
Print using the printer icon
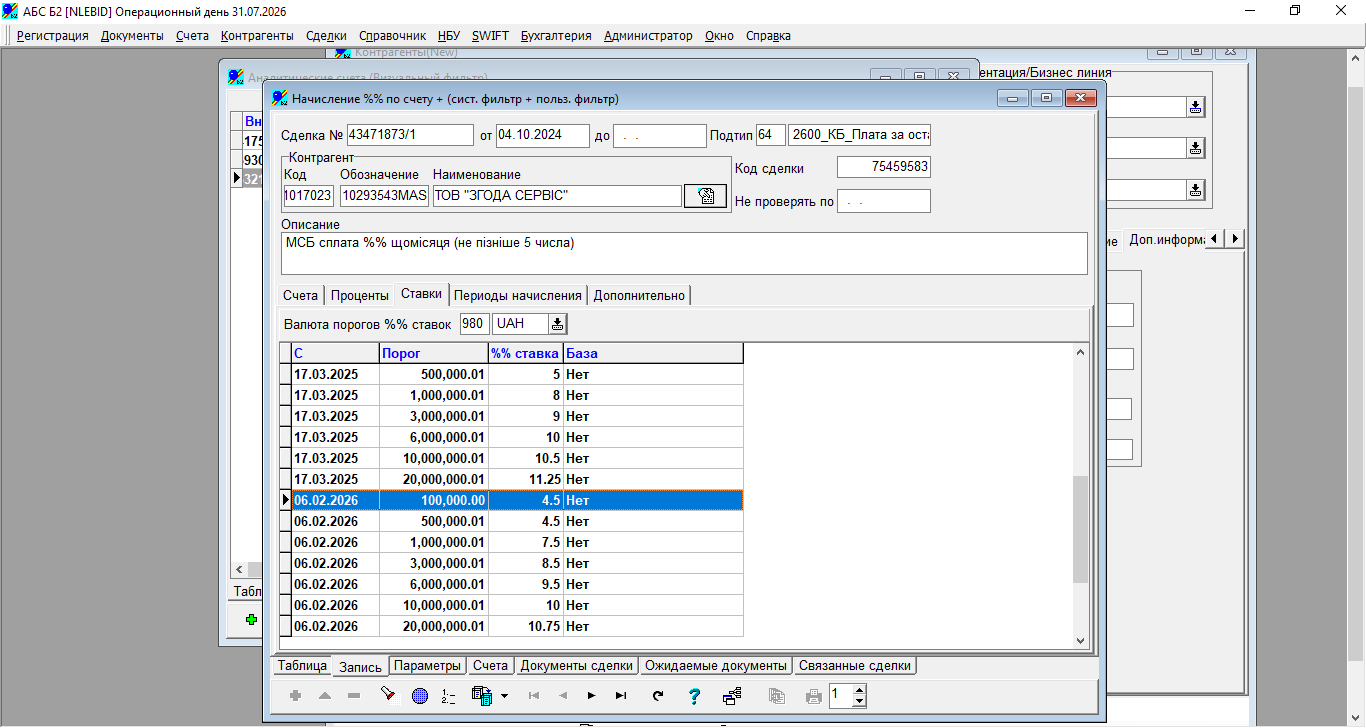(814, 696)
